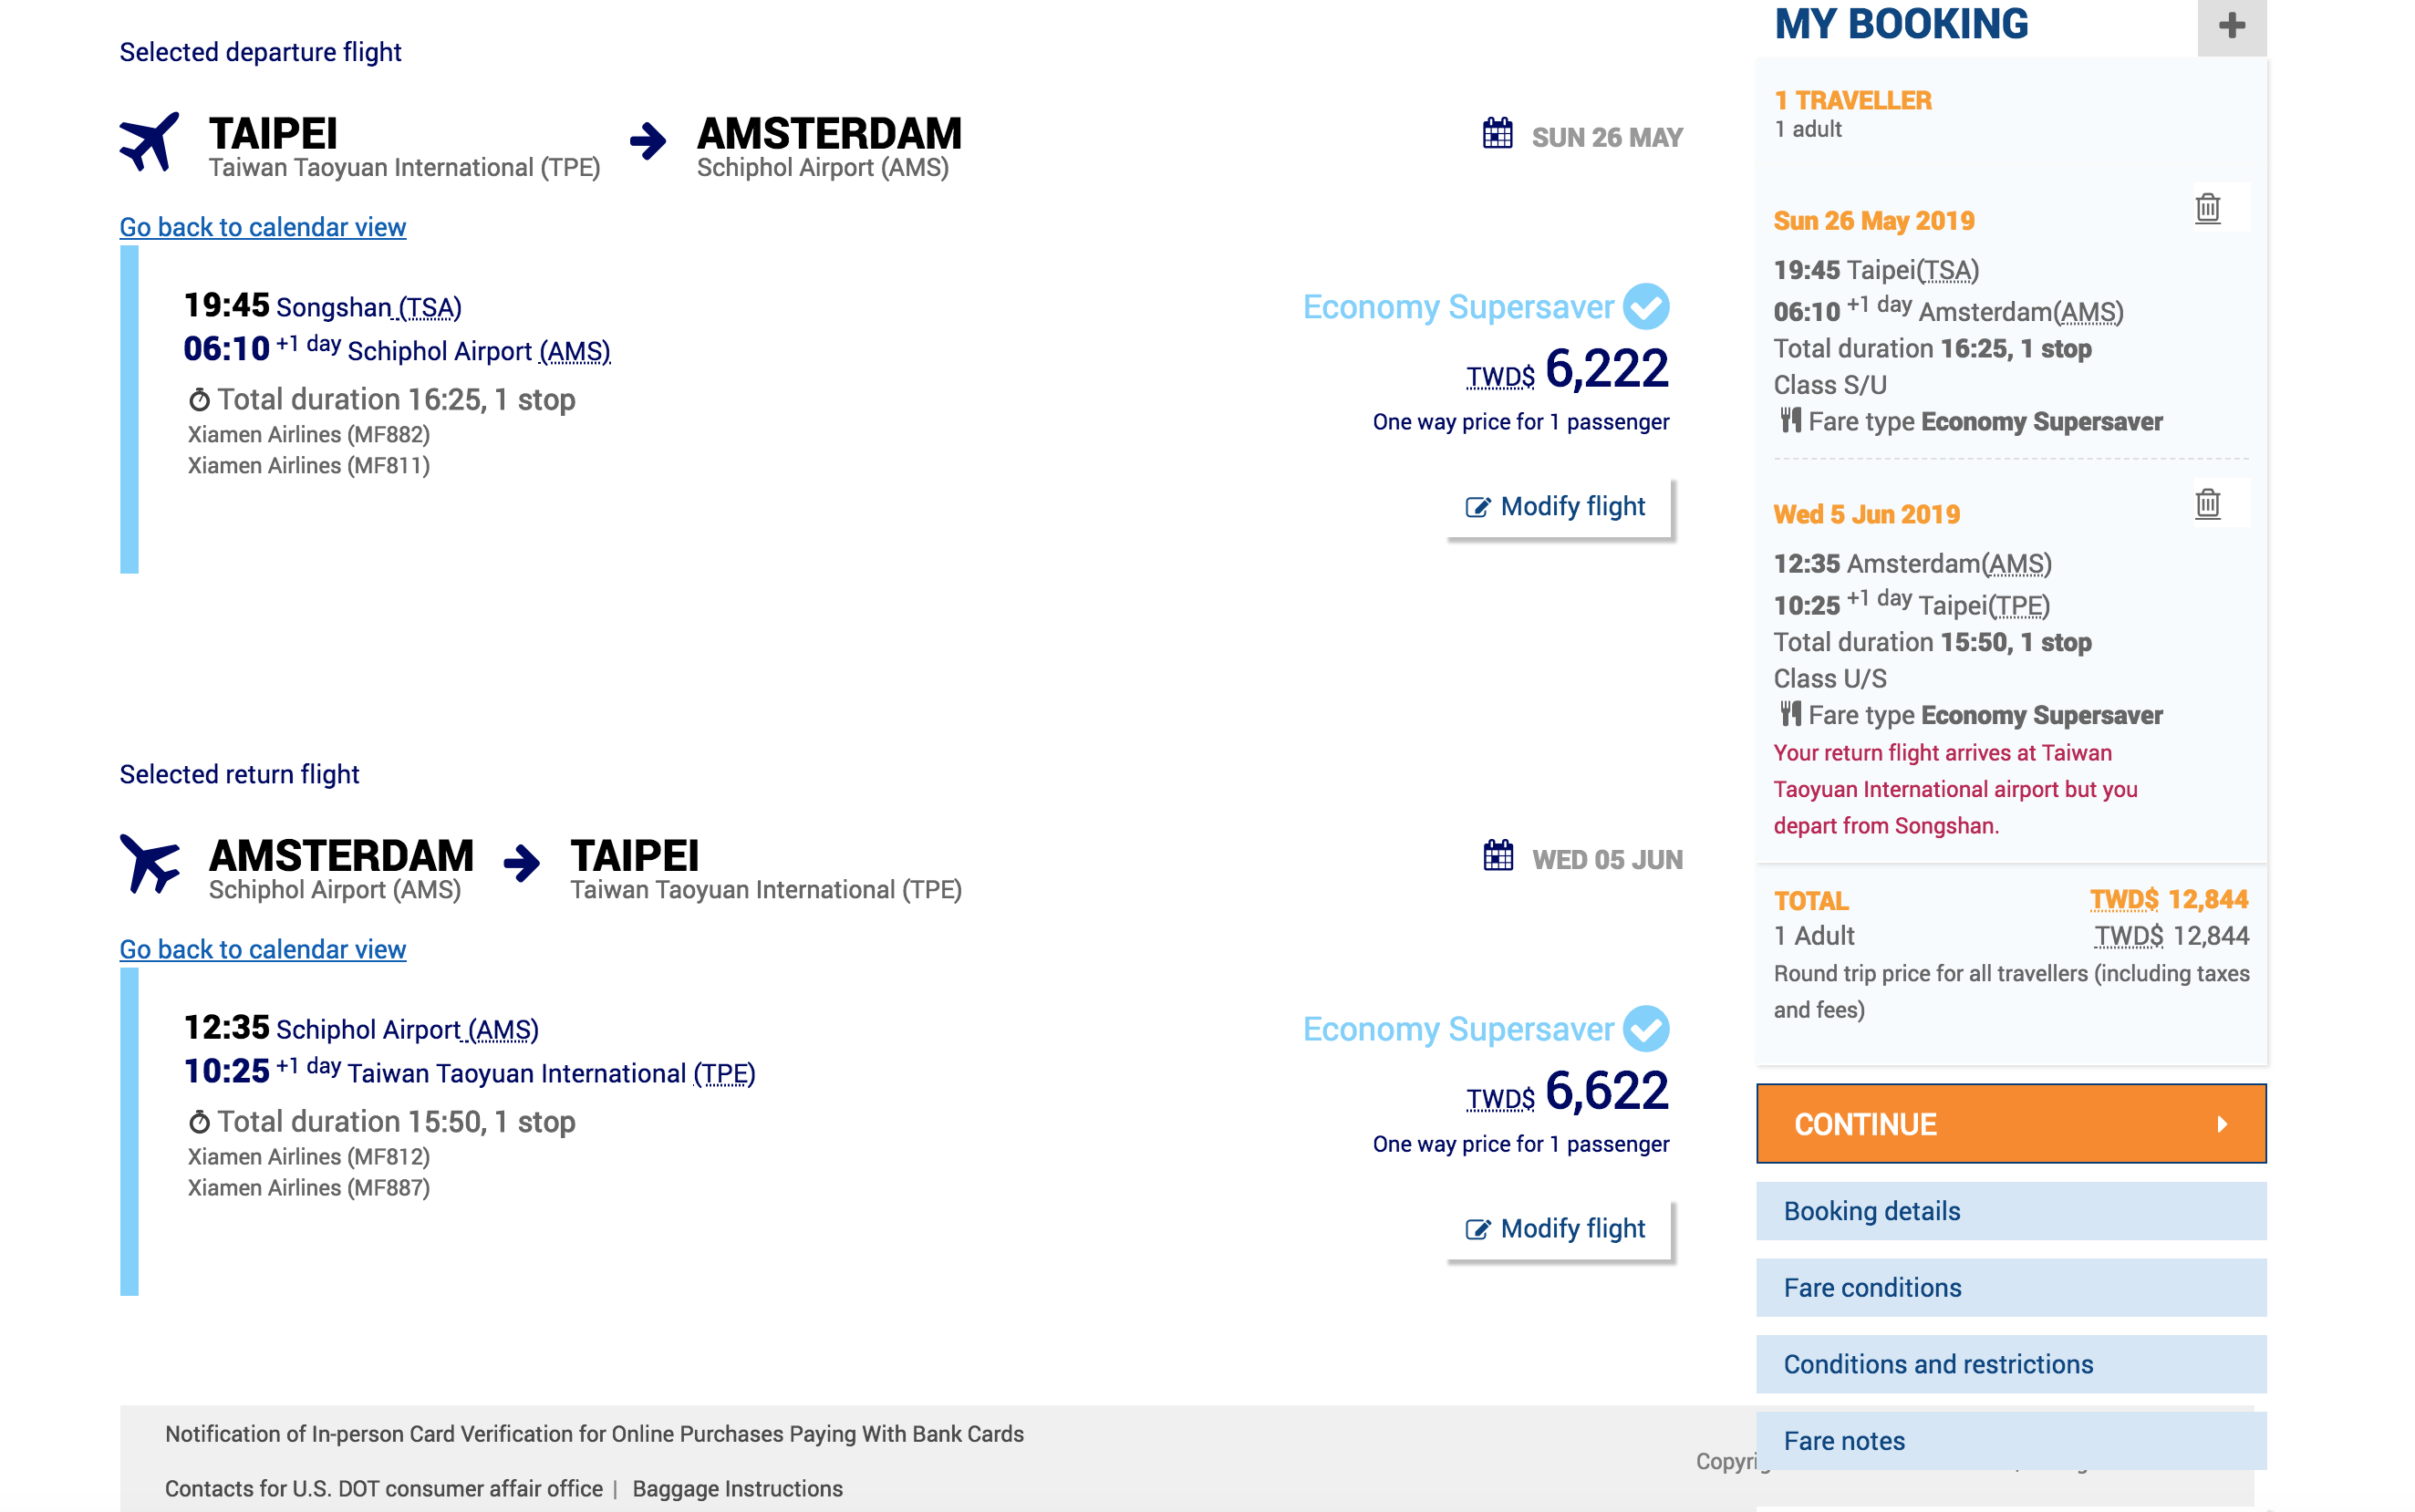Modify the Amsterdam to Taipei return flight

(x=1558, y=1229)
